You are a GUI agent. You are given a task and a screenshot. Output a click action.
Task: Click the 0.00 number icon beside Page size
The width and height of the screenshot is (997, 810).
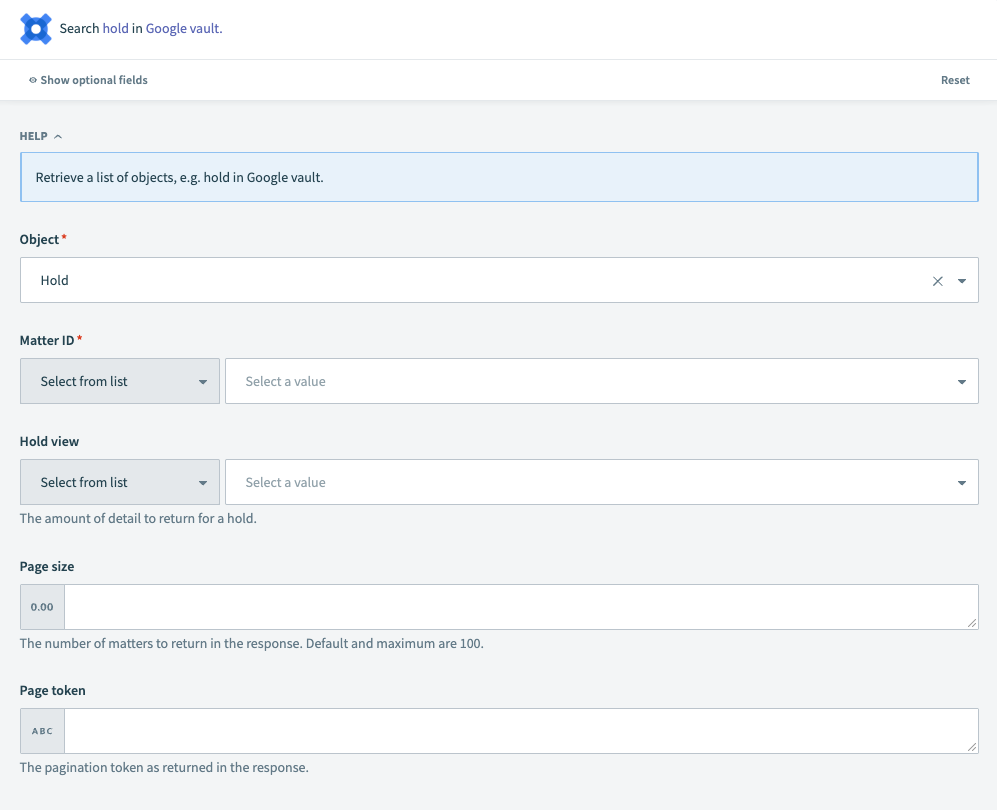click(41, 606)
